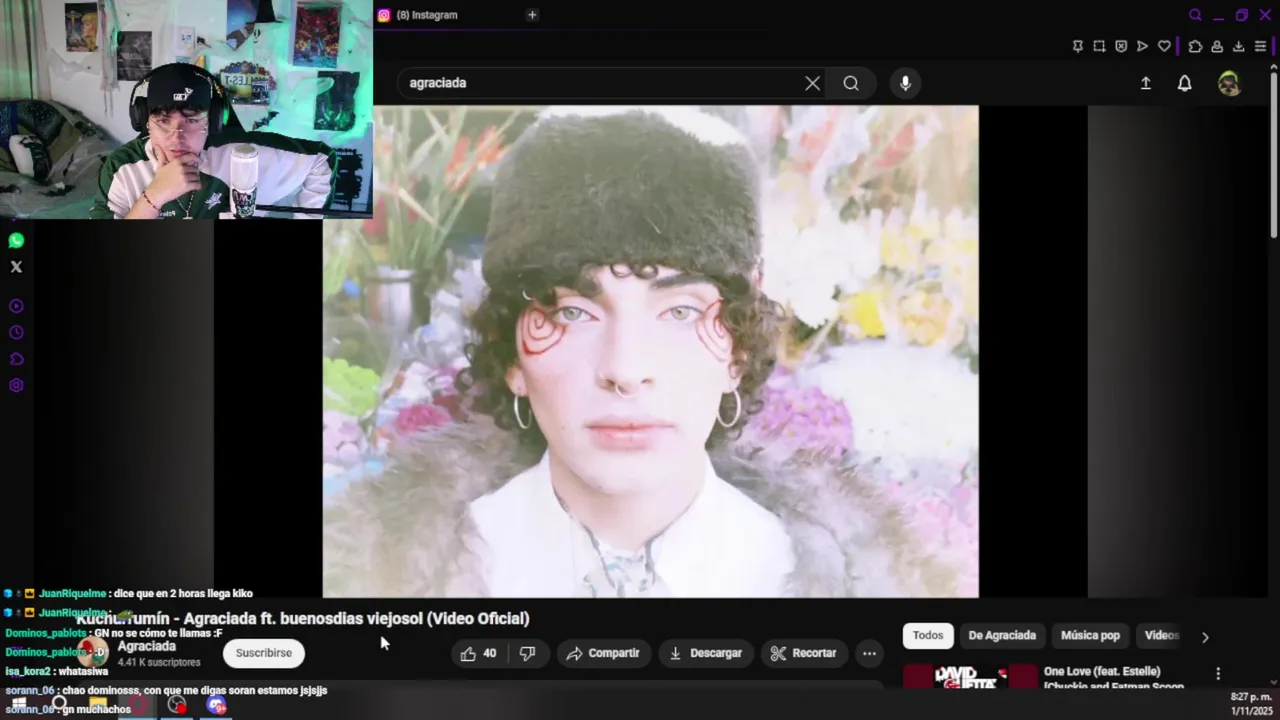This screenshot has height=720, width=1280.
Task: Click the video title Agraciada ft. buenosdias viejosol
Action: point(303,619)
